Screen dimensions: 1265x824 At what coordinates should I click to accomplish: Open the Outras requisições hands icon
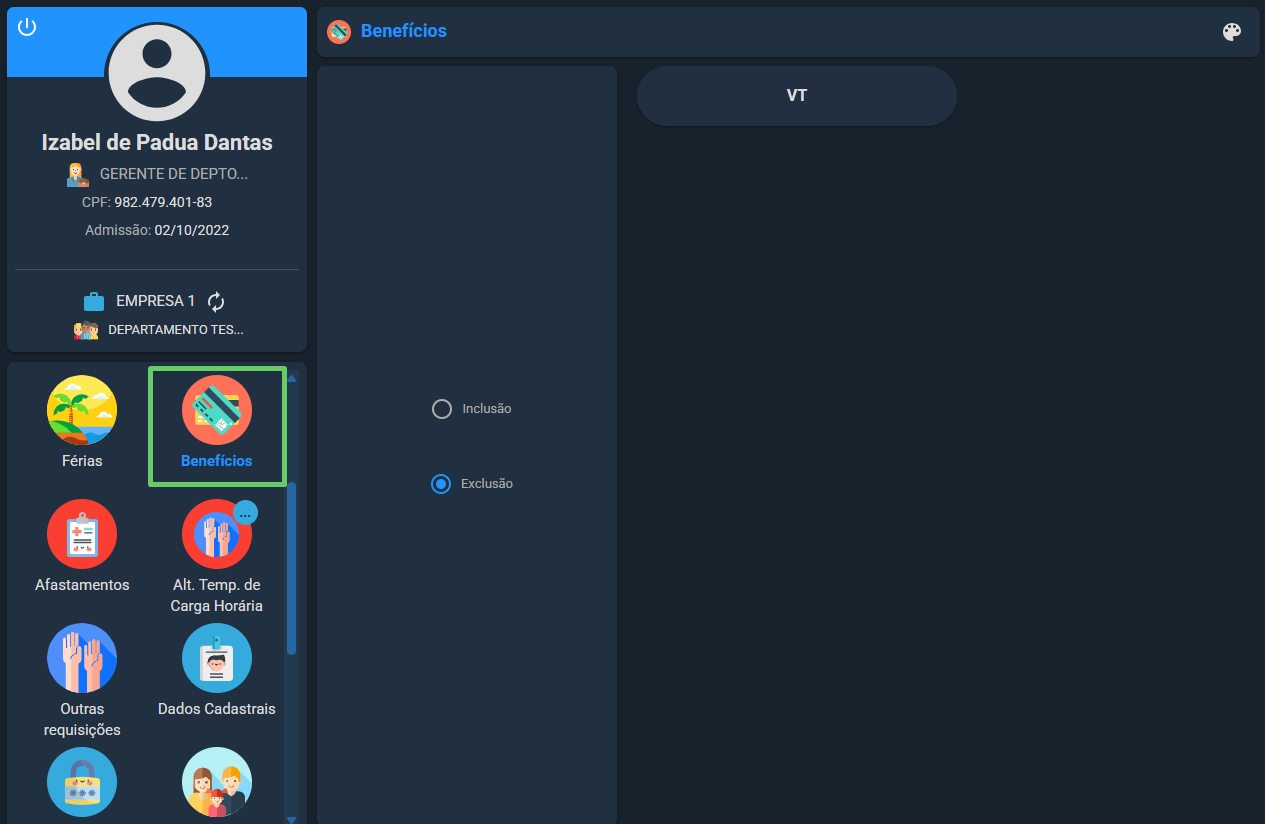[82, 658]
